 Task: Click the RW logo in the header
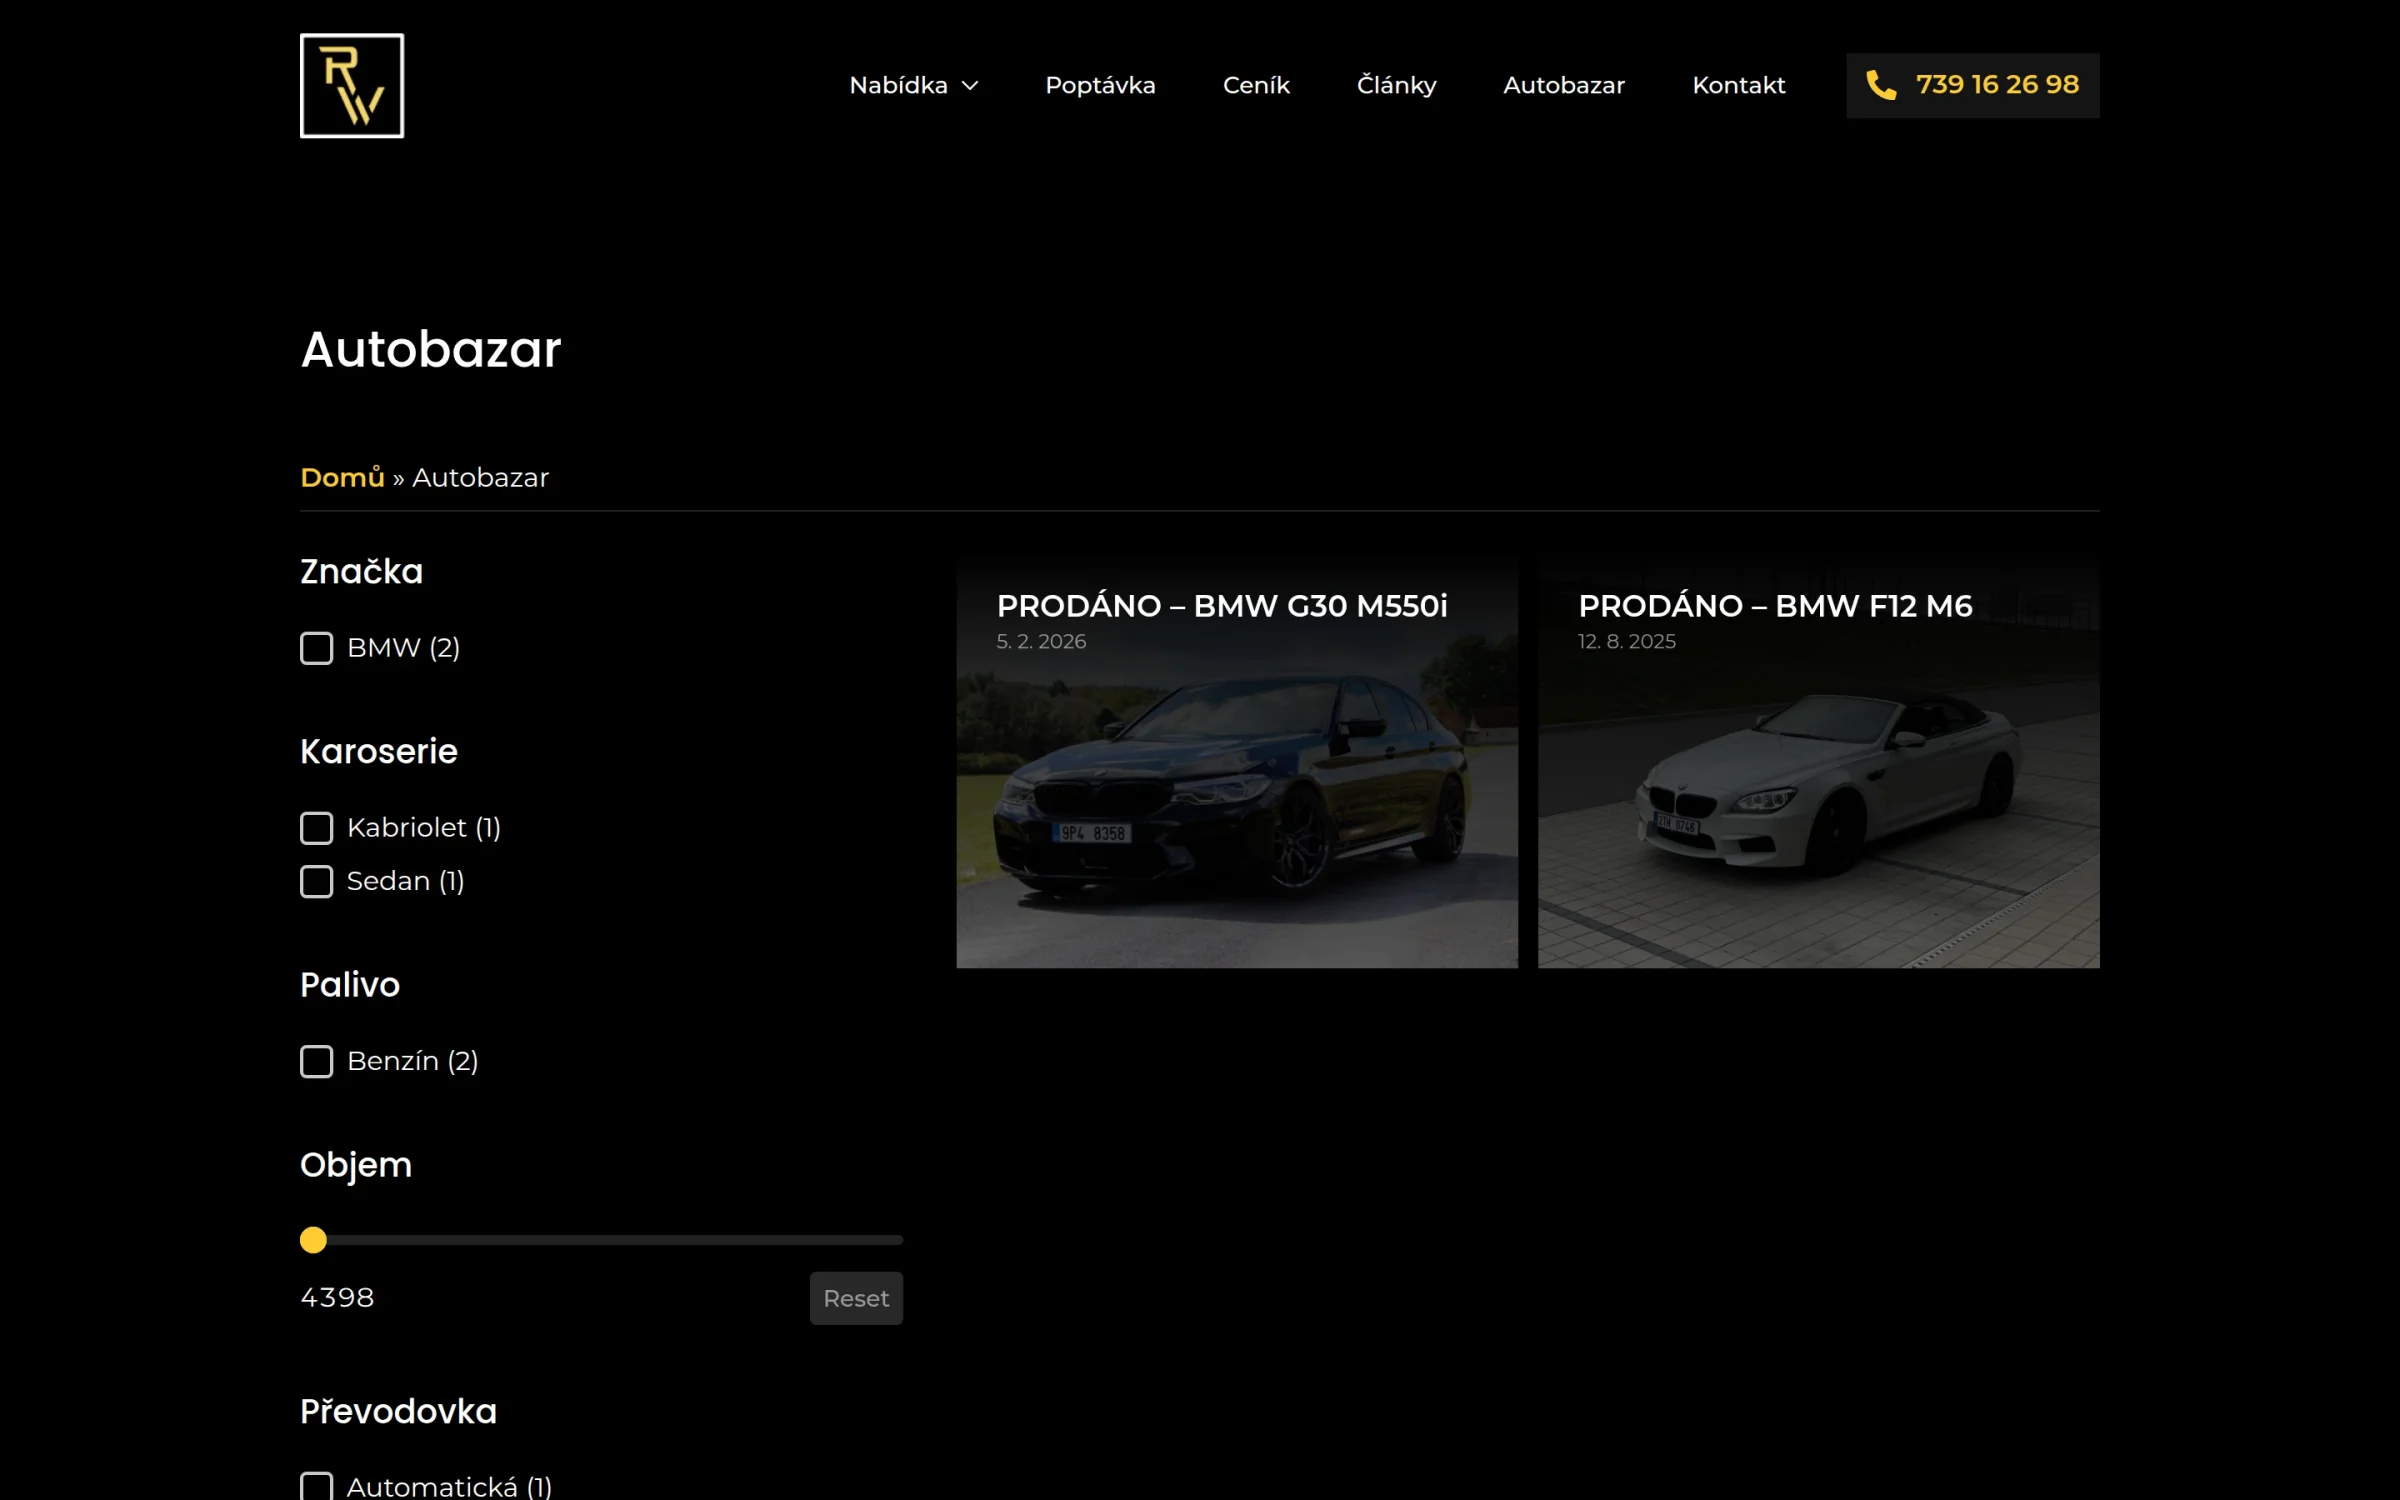tap(352, 86)
